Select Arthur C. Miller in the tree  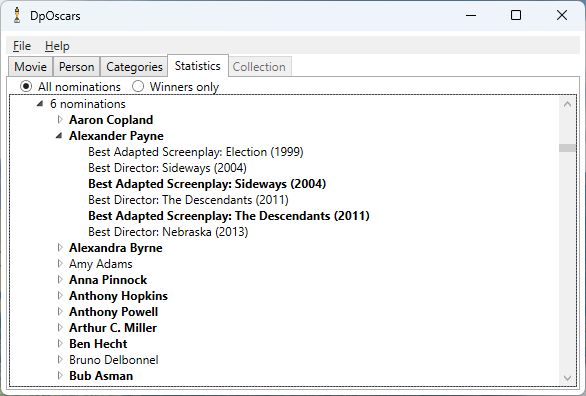113,328
